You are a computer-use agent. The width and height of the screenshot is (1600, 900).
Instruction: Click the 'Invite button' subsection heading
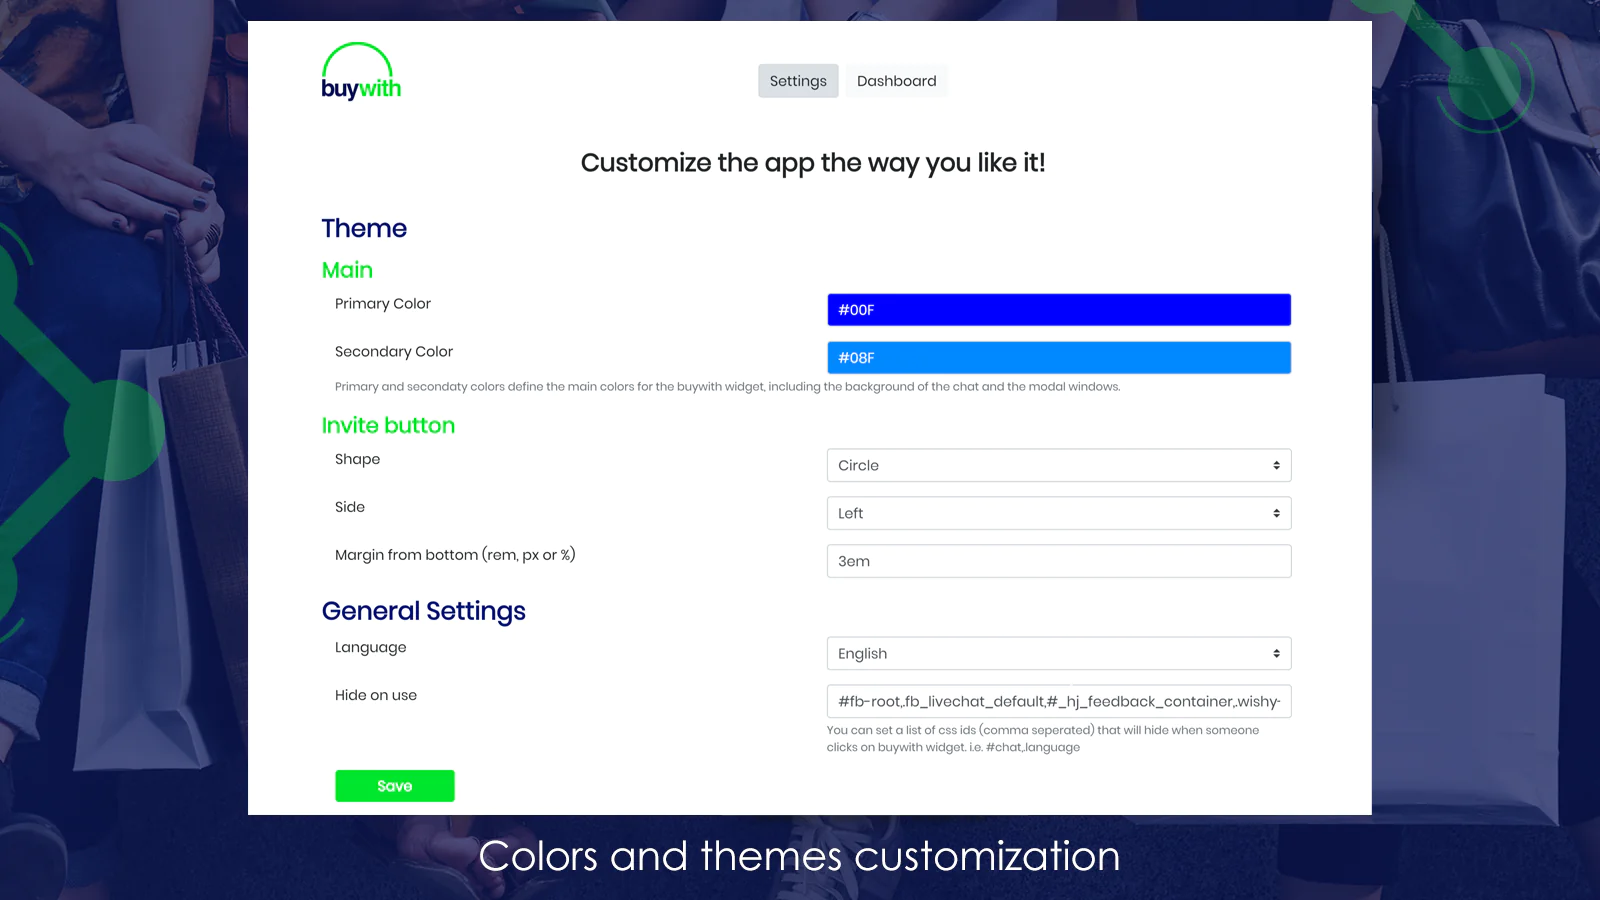tap(388, 425)
